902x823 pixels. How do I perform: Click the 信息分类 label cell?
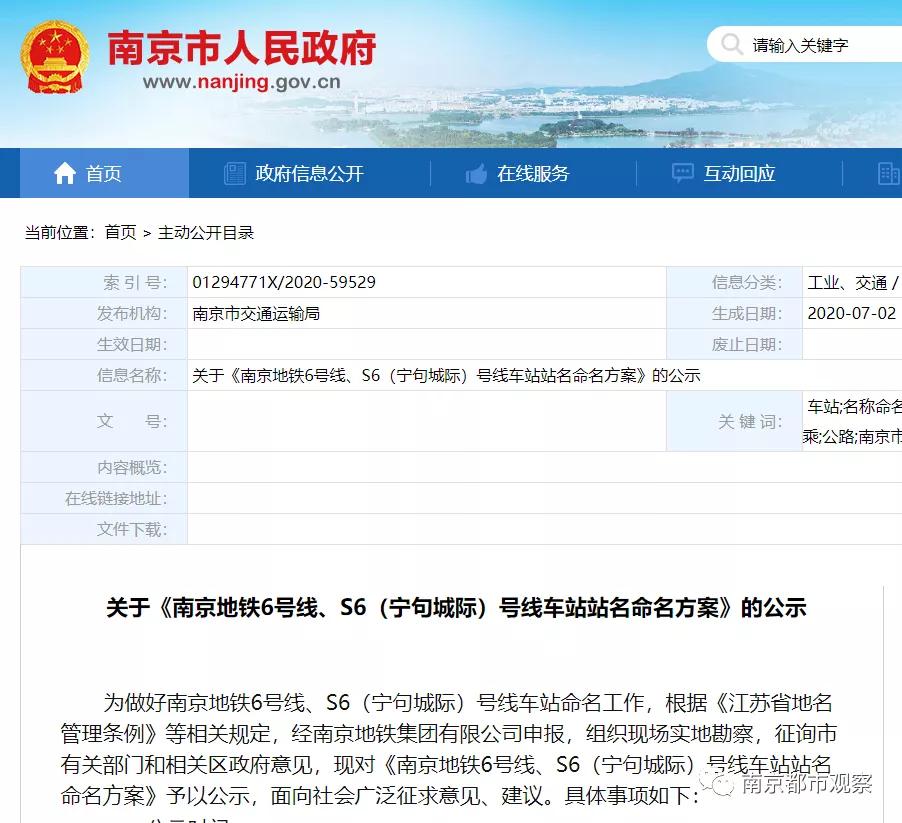(735, 282)
